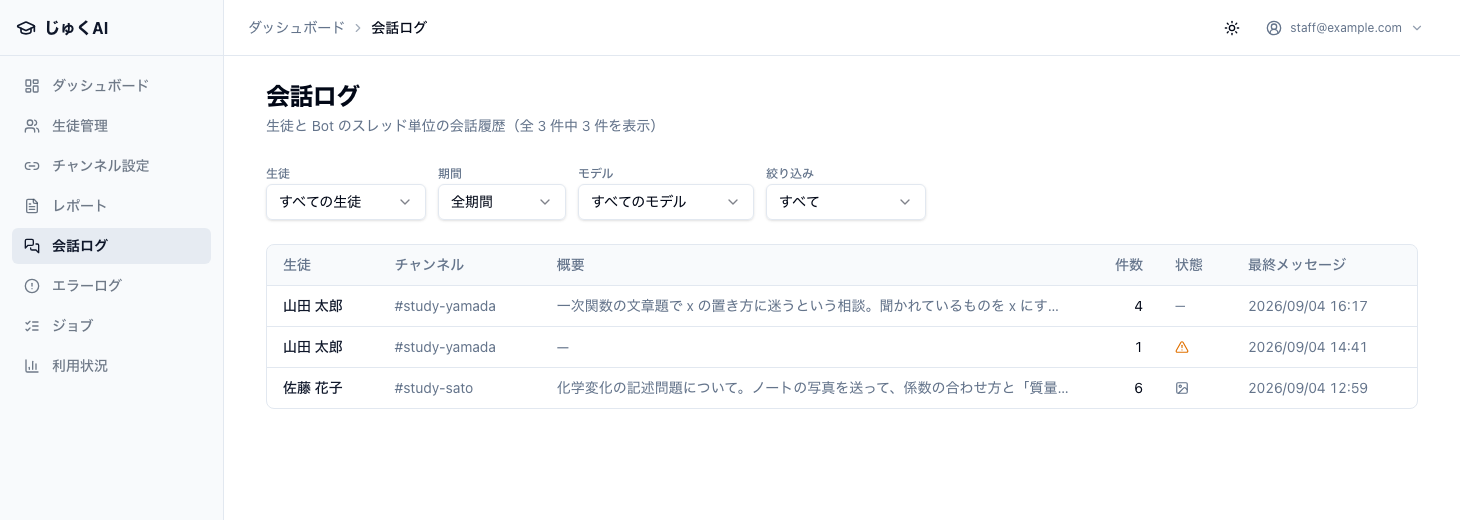
Task: Click the チャンネル column header
Action: [x=429, y=265]
